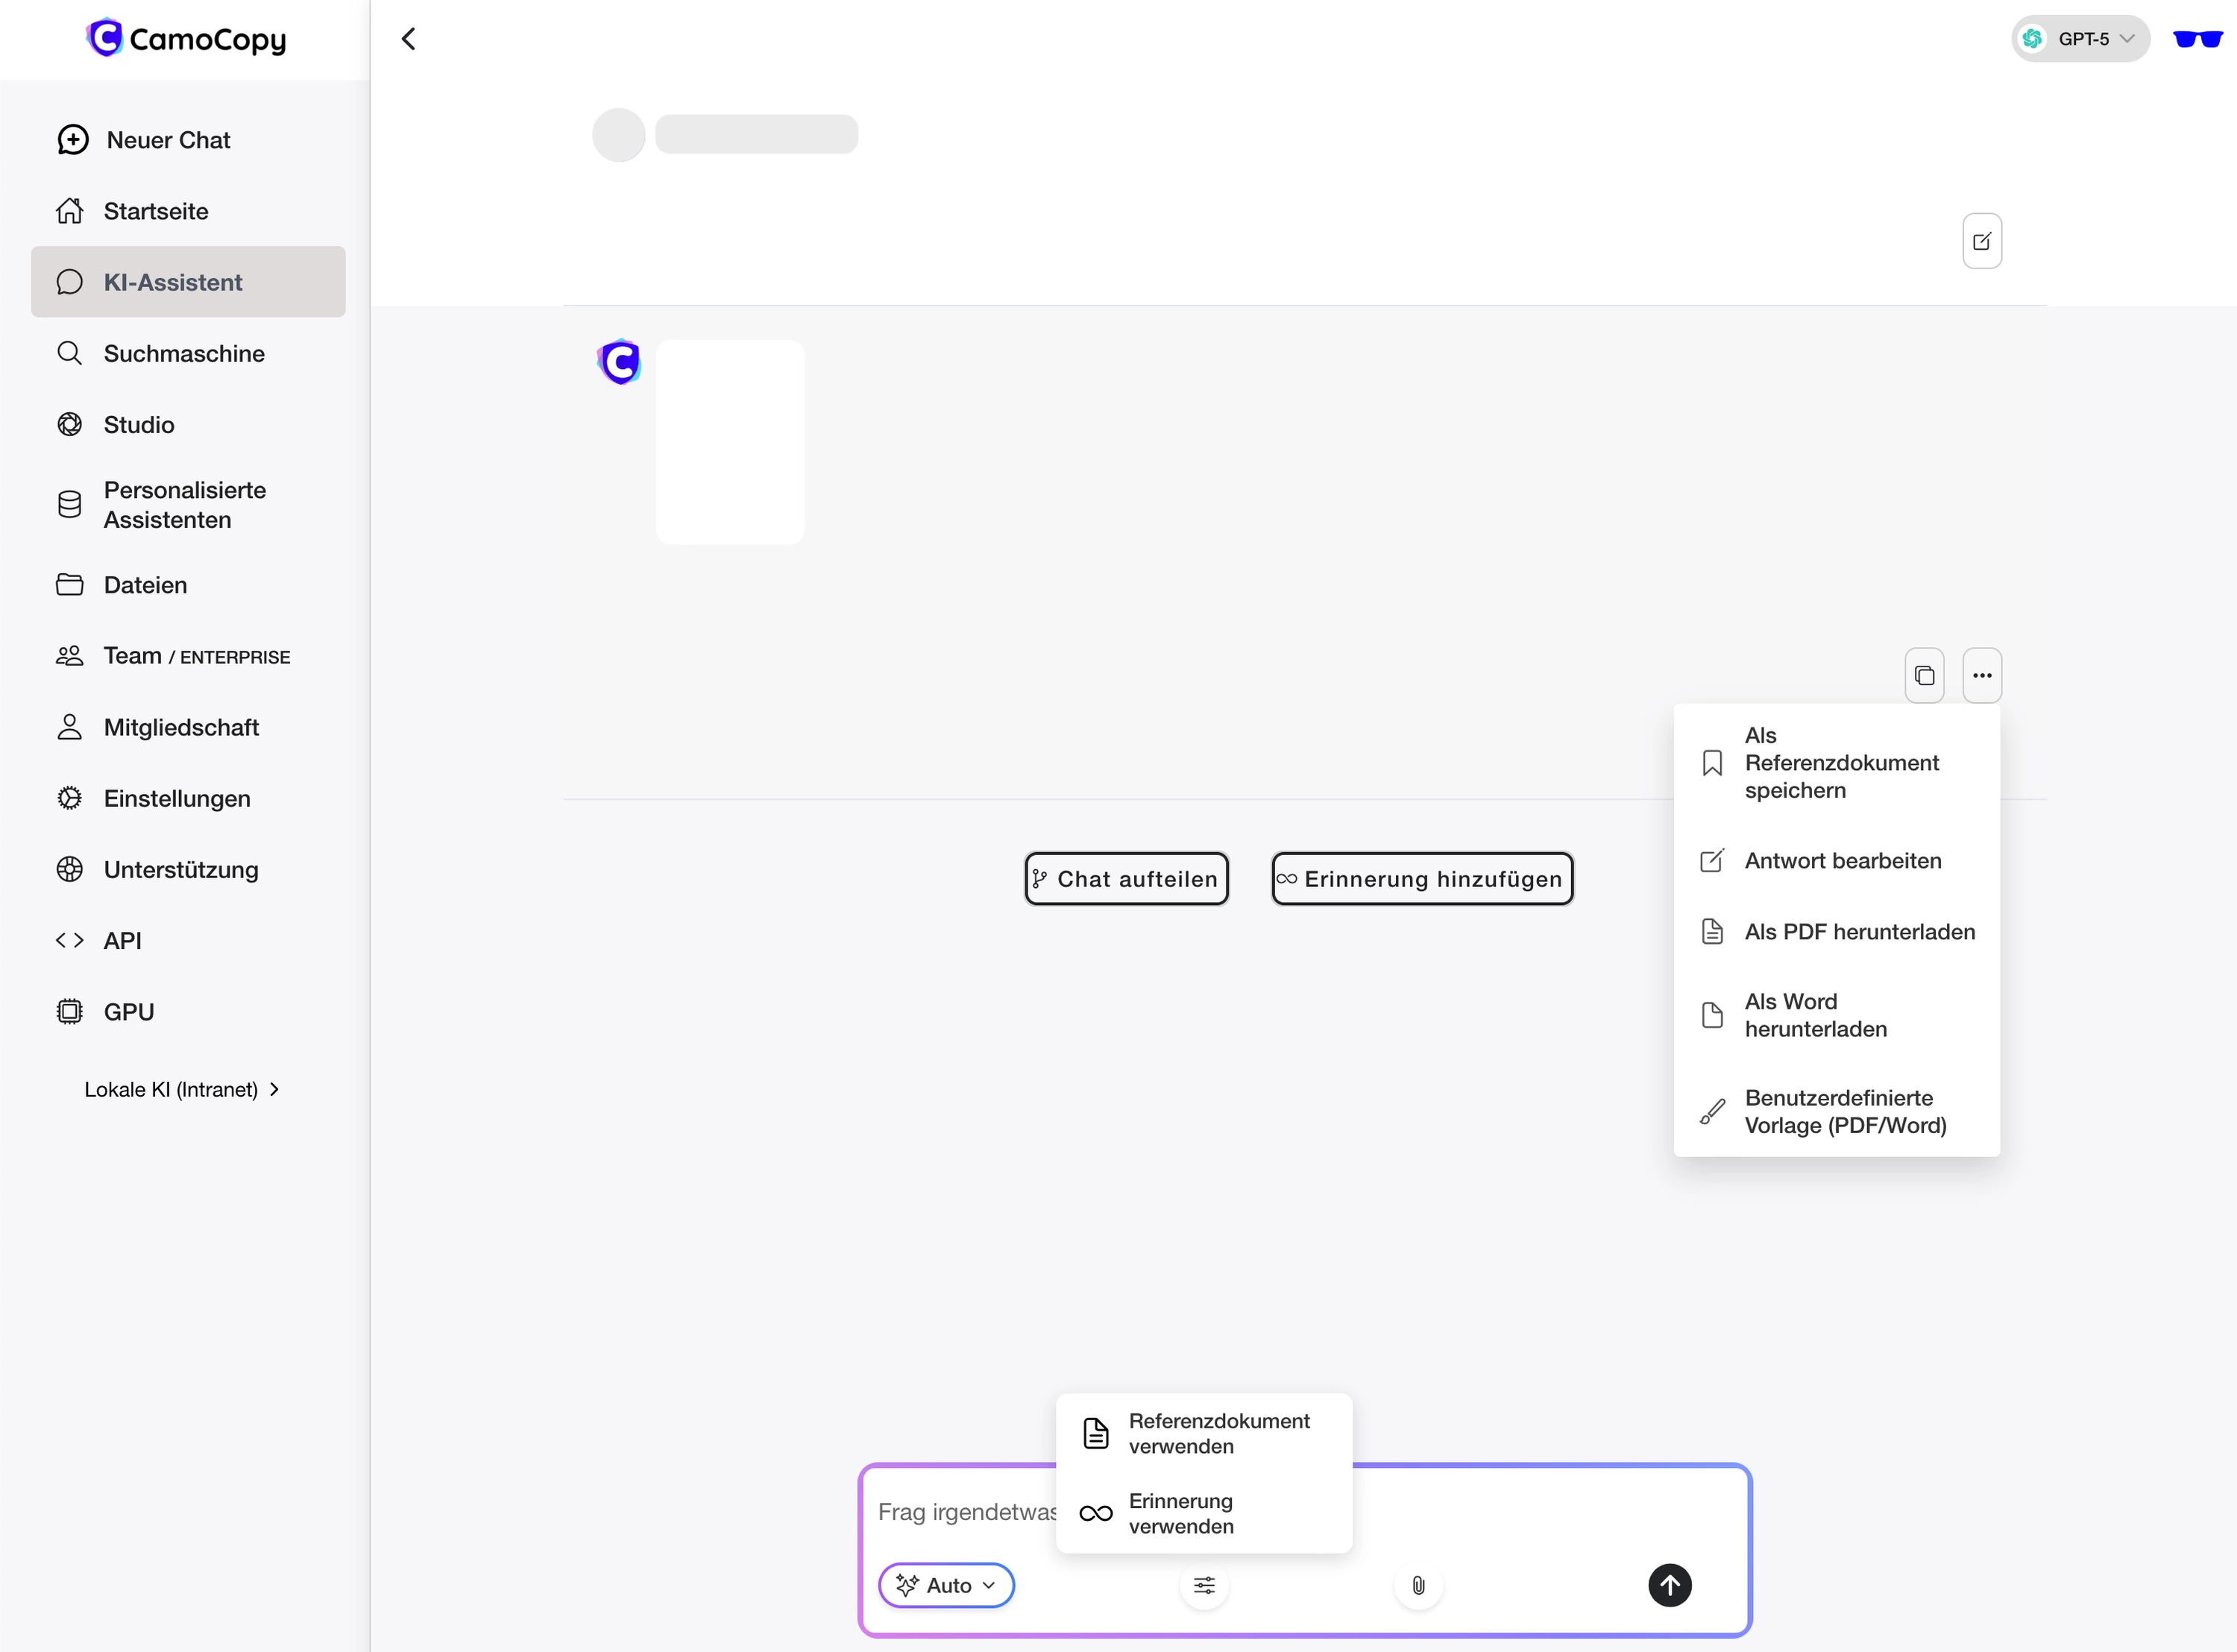Screen dimensions: 2237x1652
Task: Expand the Auto mode selector
Action: (x=945, y=1585)
